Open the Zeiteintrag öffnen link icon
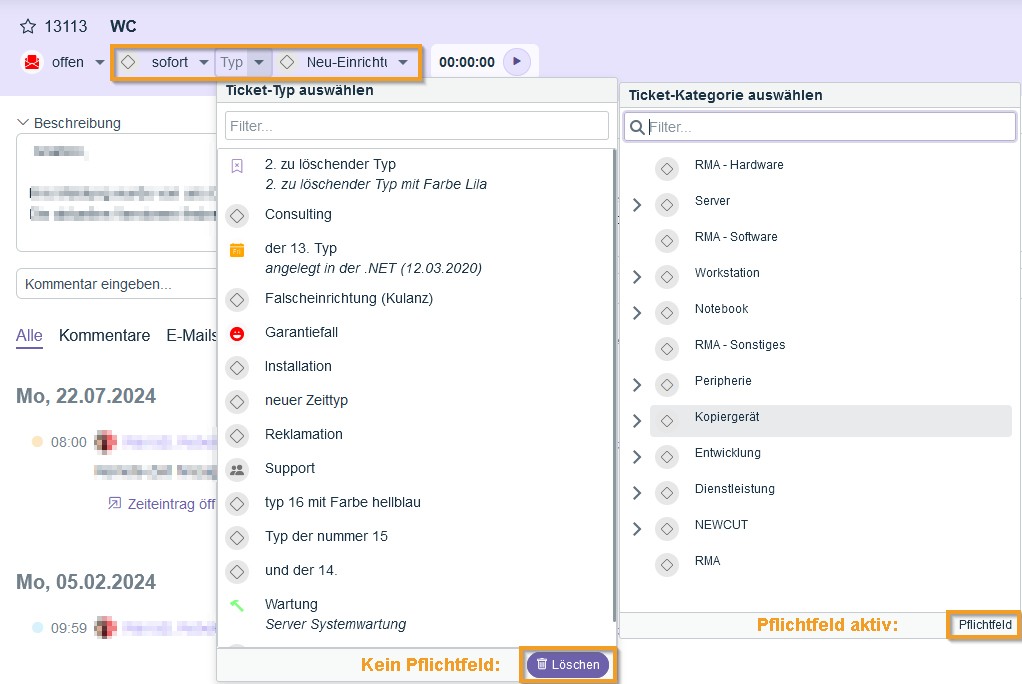This screenshot has height=684, width=1022. tap(114, 504)
